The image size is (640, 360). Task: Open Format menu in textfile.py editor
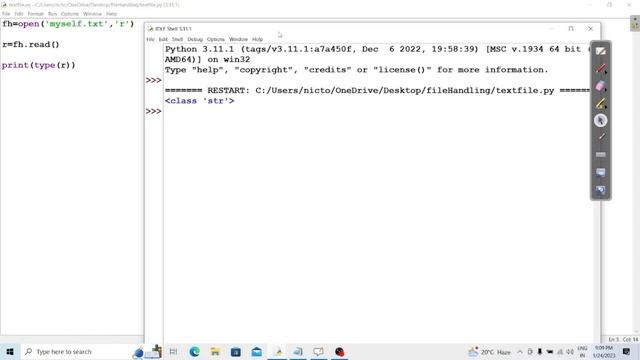click(x=35, y=14)
